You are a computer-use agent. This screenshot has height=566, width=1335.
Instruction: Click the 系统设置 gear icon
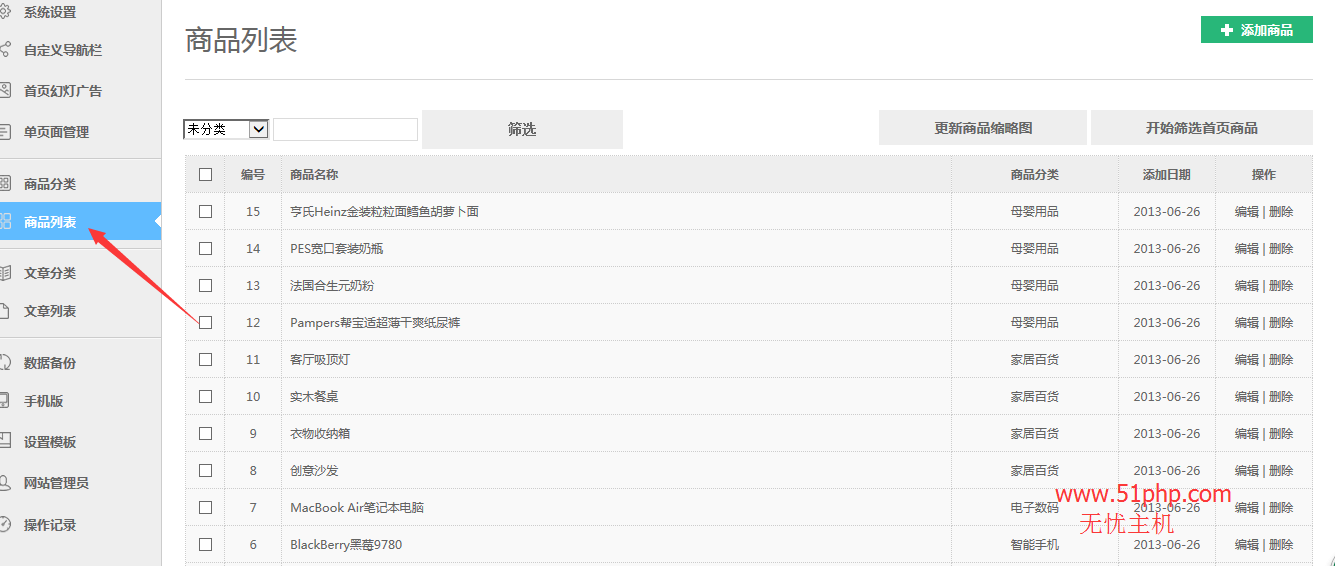[4, 12]
